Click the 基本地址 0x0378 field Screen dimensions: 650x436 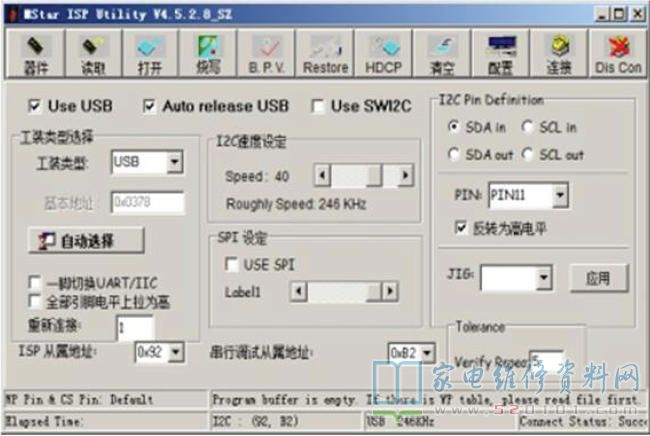[x=148, y=202]
